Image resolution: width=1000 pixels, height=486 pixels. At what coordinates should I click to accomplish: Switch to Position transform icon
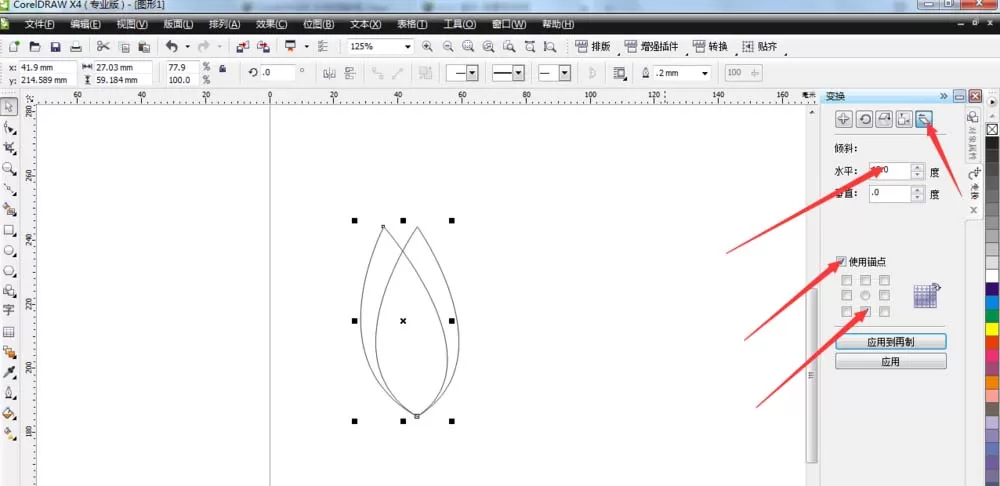tap(844, 119)
